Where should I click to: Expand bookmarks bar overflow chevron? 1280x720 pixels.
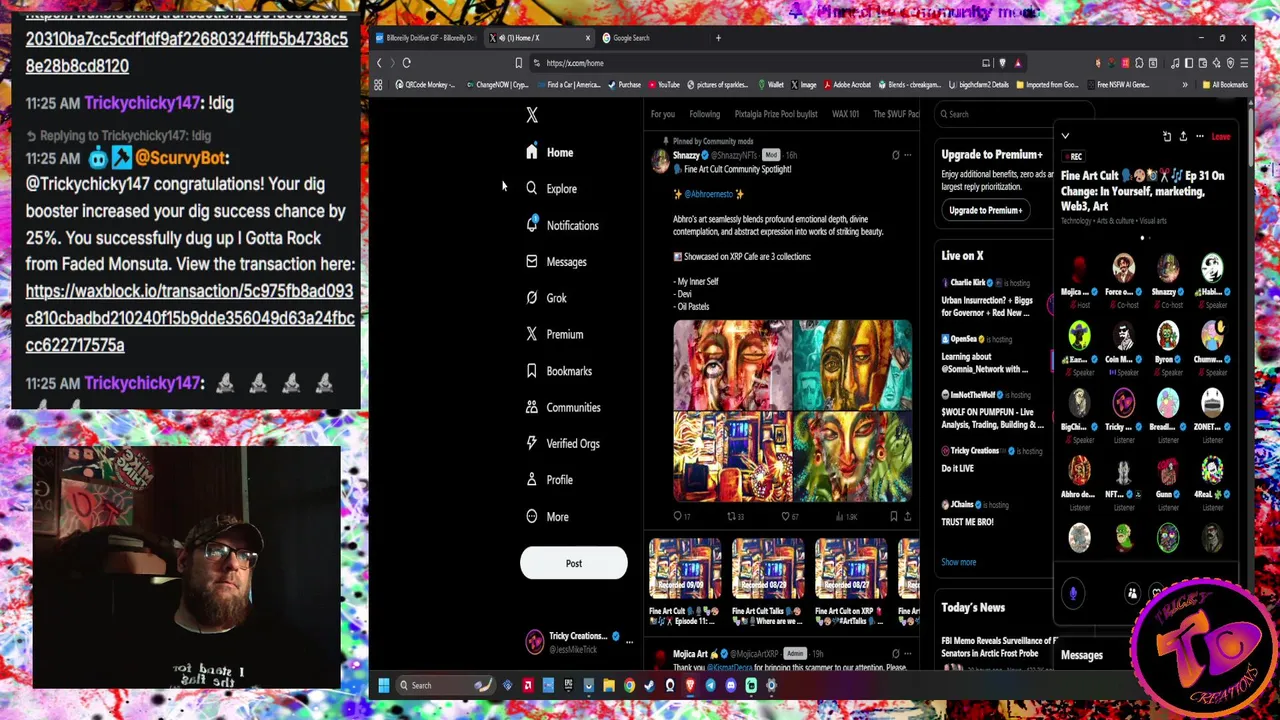pyautogui.click(x=1185, y=85)
